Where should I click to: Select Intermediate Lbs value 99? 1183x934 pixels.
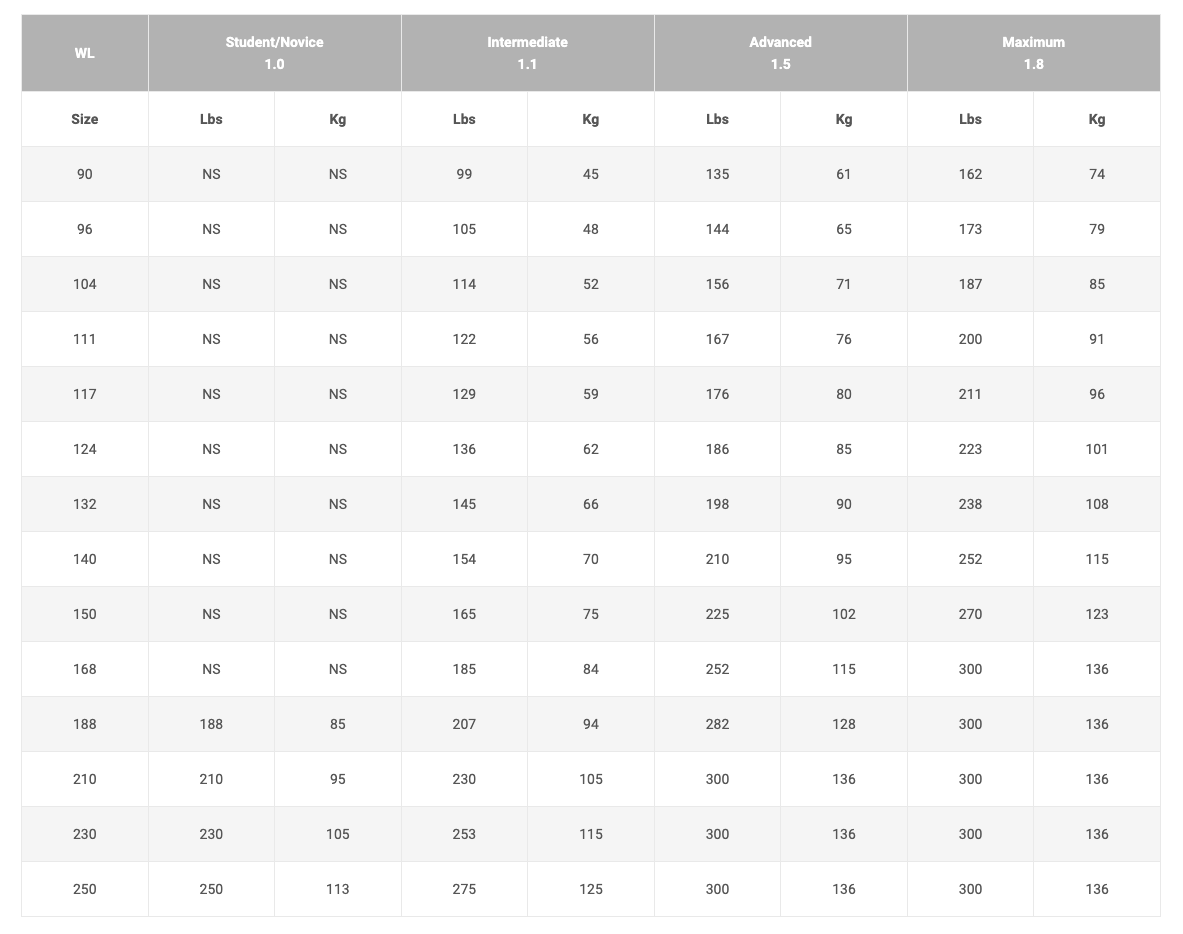464,174
